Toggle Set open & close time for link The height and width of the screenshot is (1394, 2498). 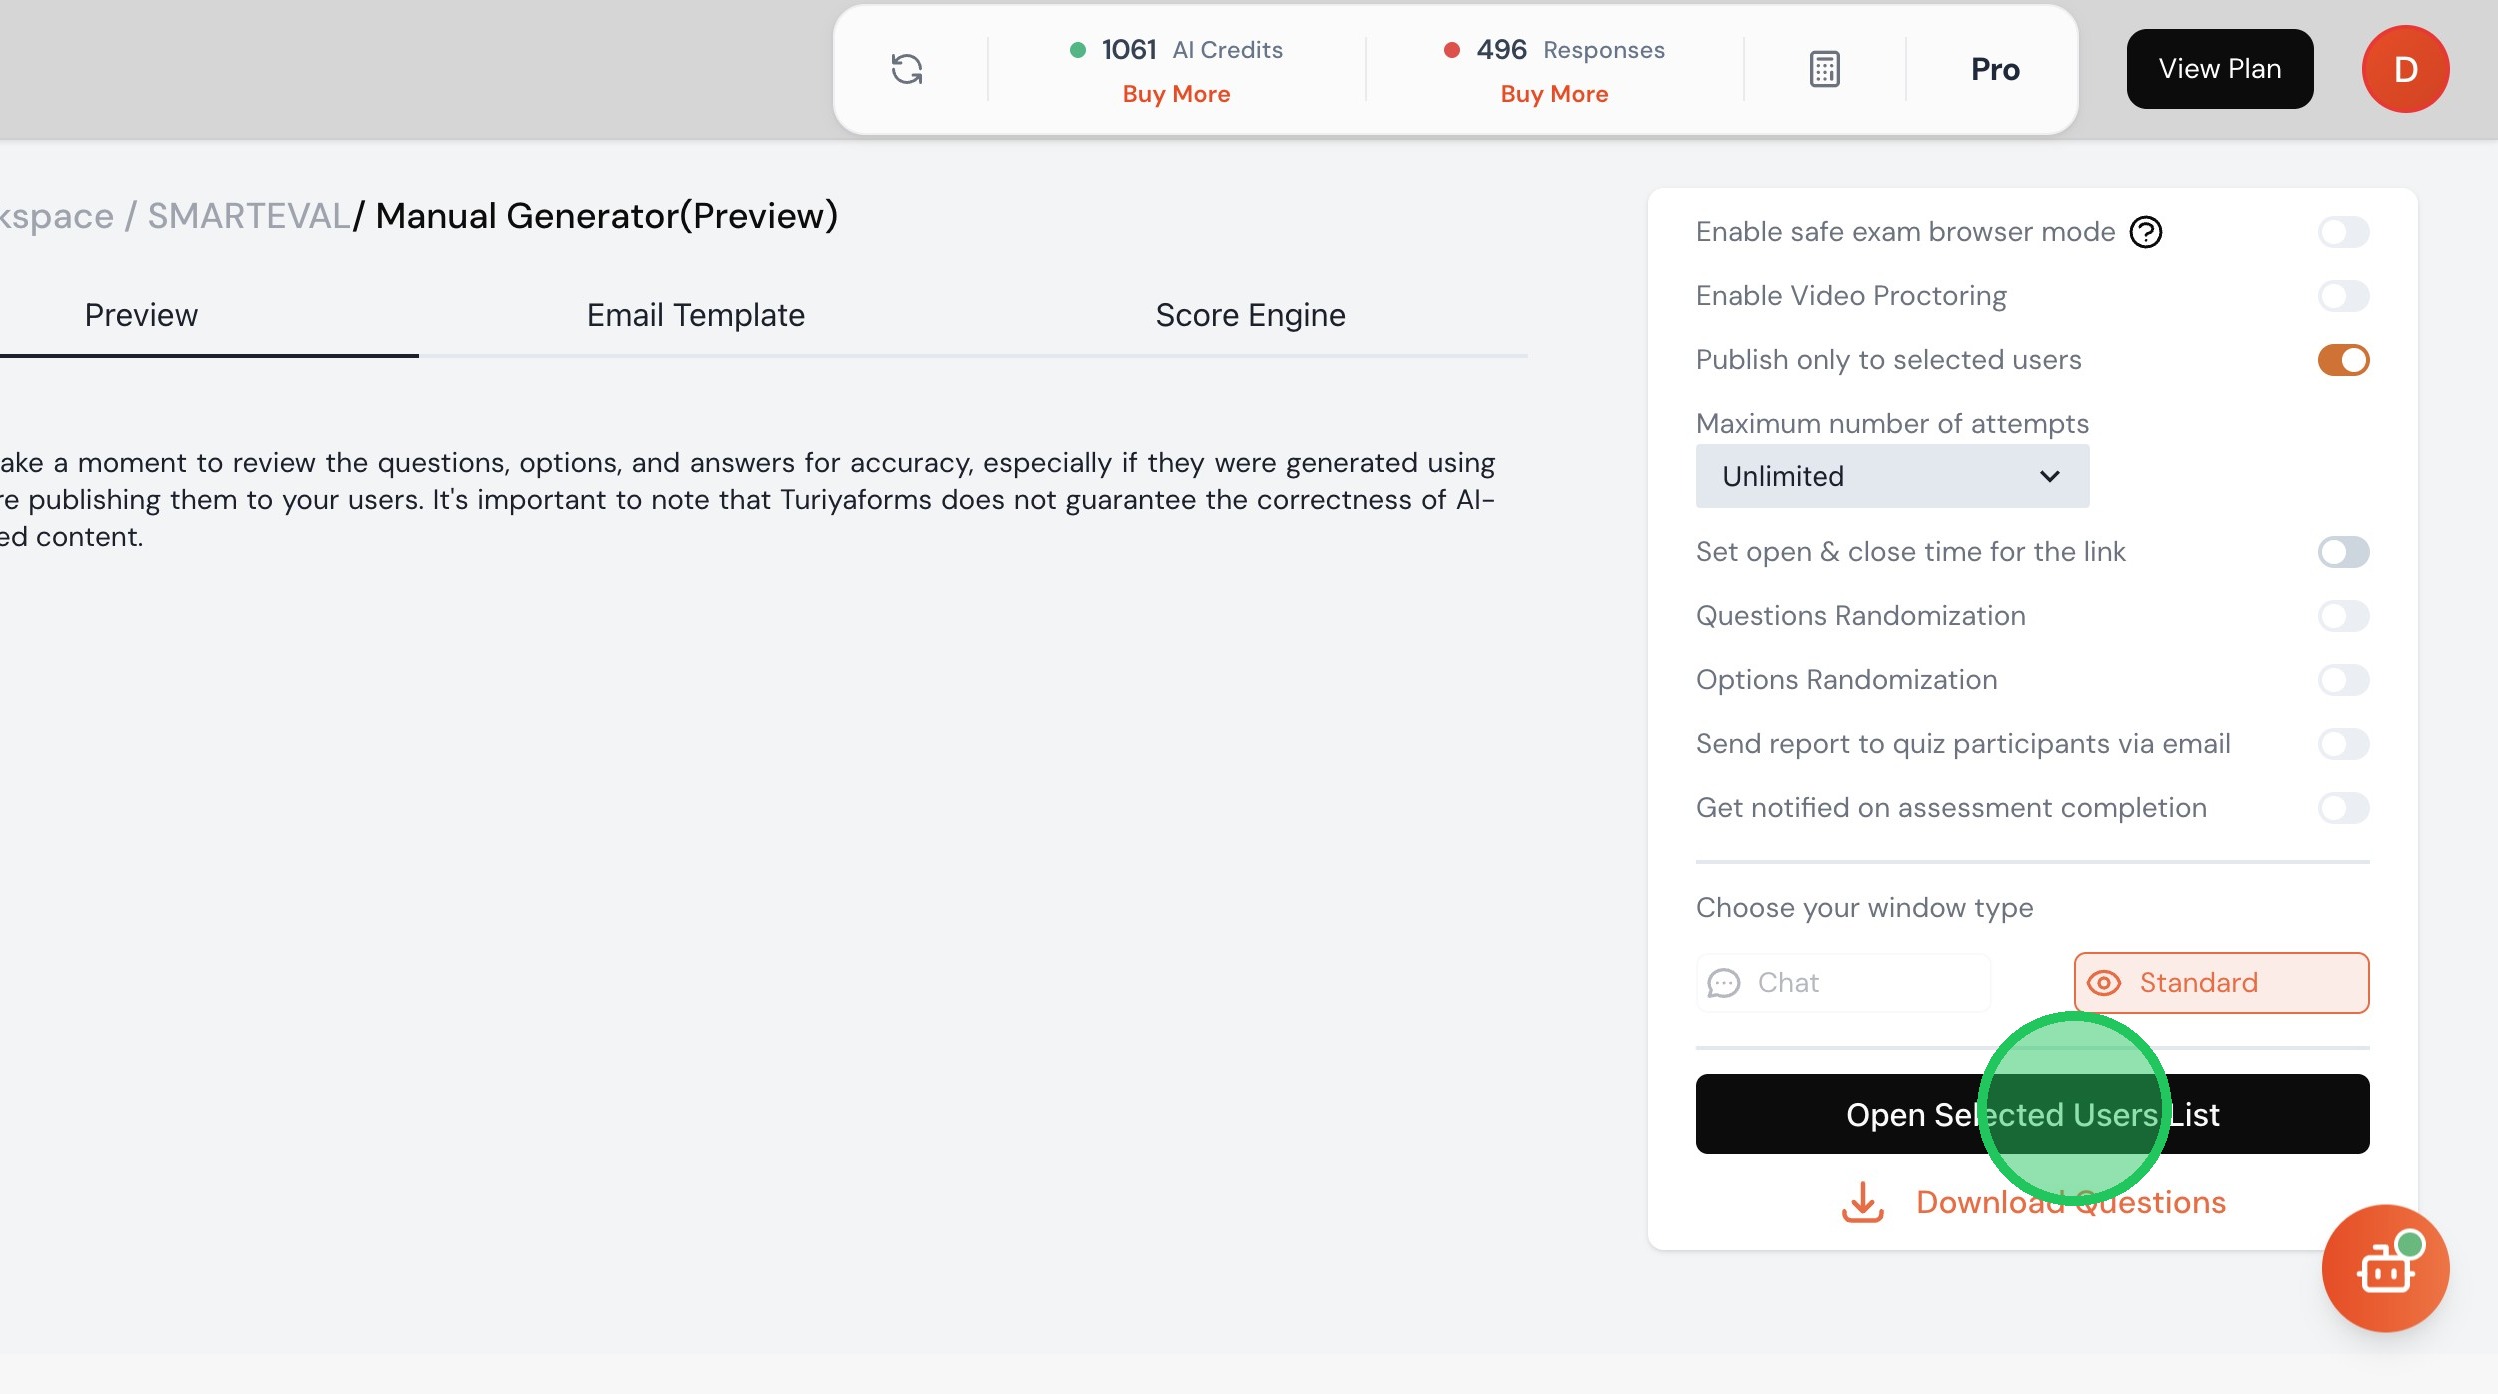(2342, 552)
